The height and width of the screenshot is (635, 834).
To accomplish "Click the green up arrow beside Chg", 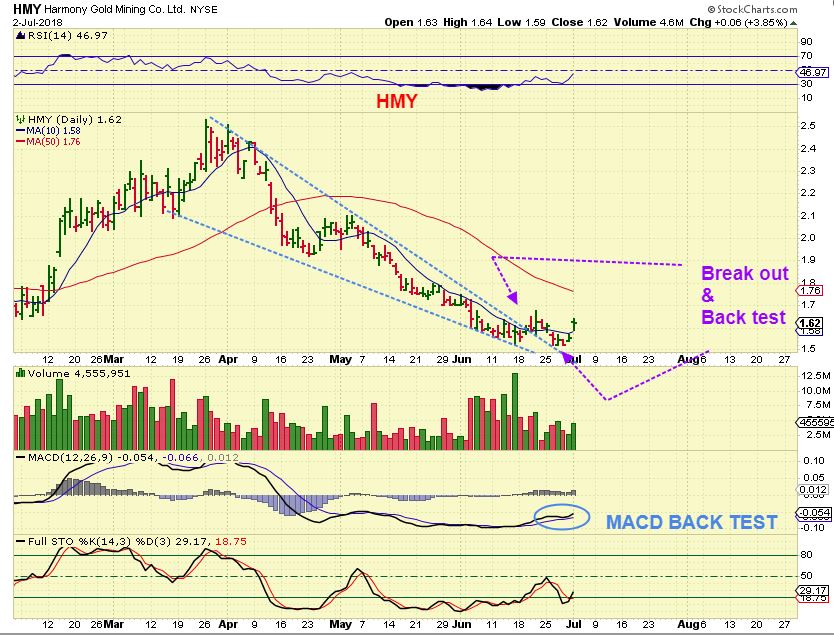I will click(x=794, y=23).
